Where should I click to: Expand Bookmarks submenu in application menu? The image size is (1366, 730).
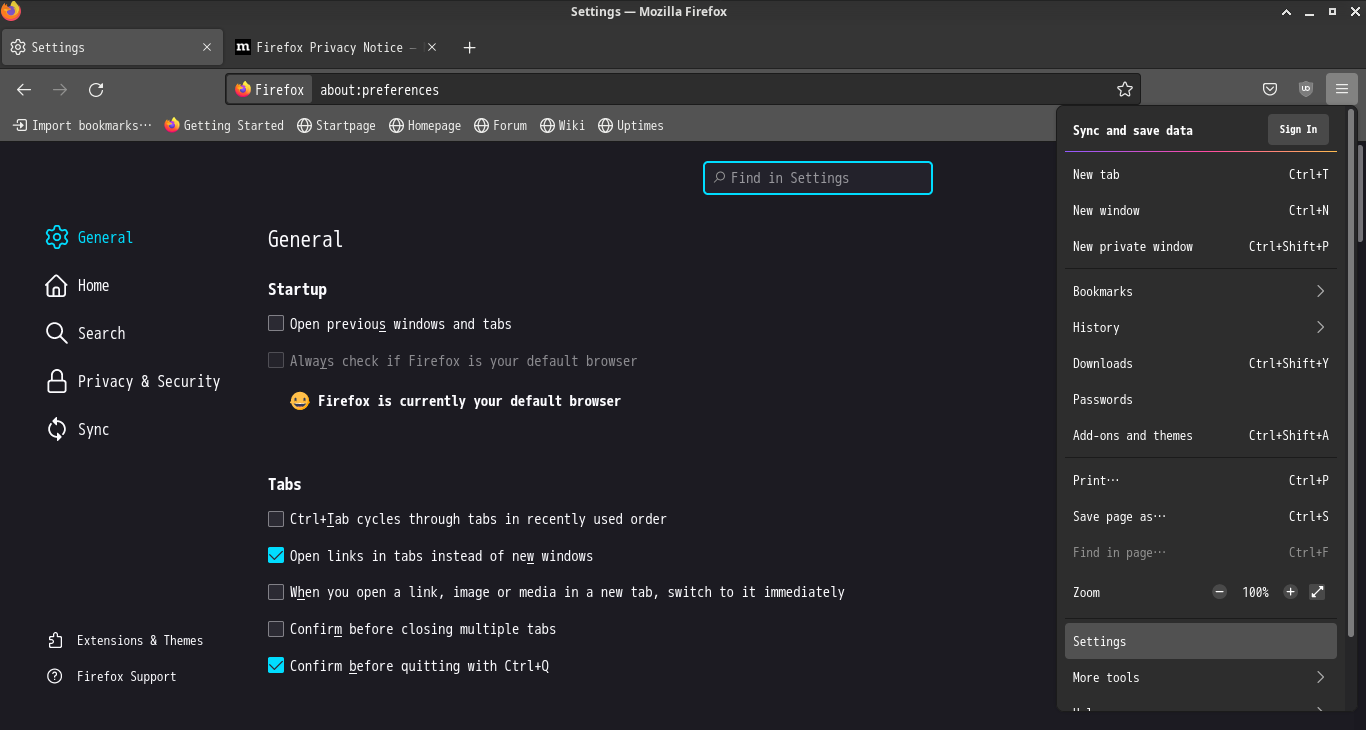coord(1200,291)
